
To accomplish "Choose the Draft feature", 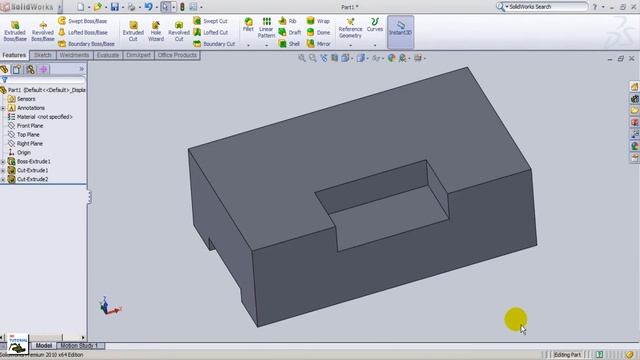I will (290, 32).
